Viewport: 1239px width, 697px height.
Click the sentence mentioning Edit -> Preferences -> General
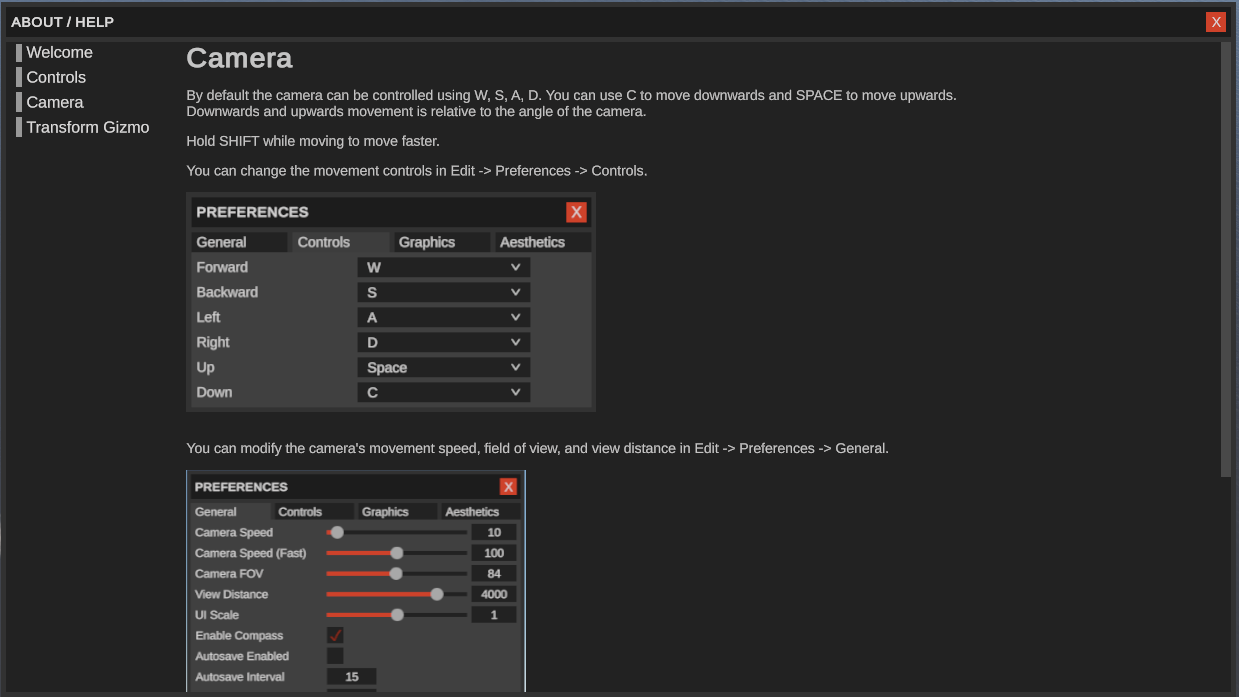click(537, 449)
